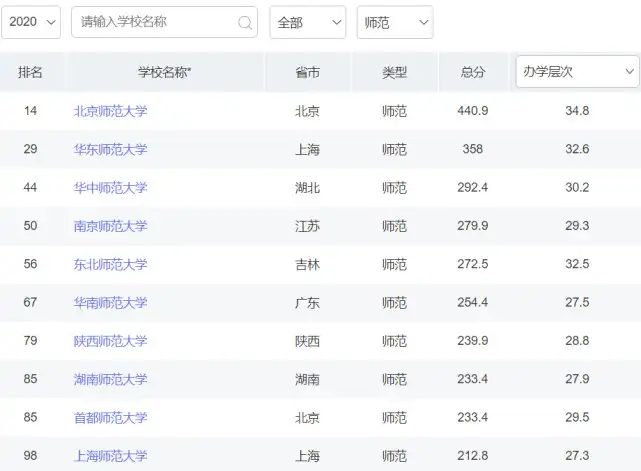Expand the 全部 province dropdown
641x471 pixels.
308,22
